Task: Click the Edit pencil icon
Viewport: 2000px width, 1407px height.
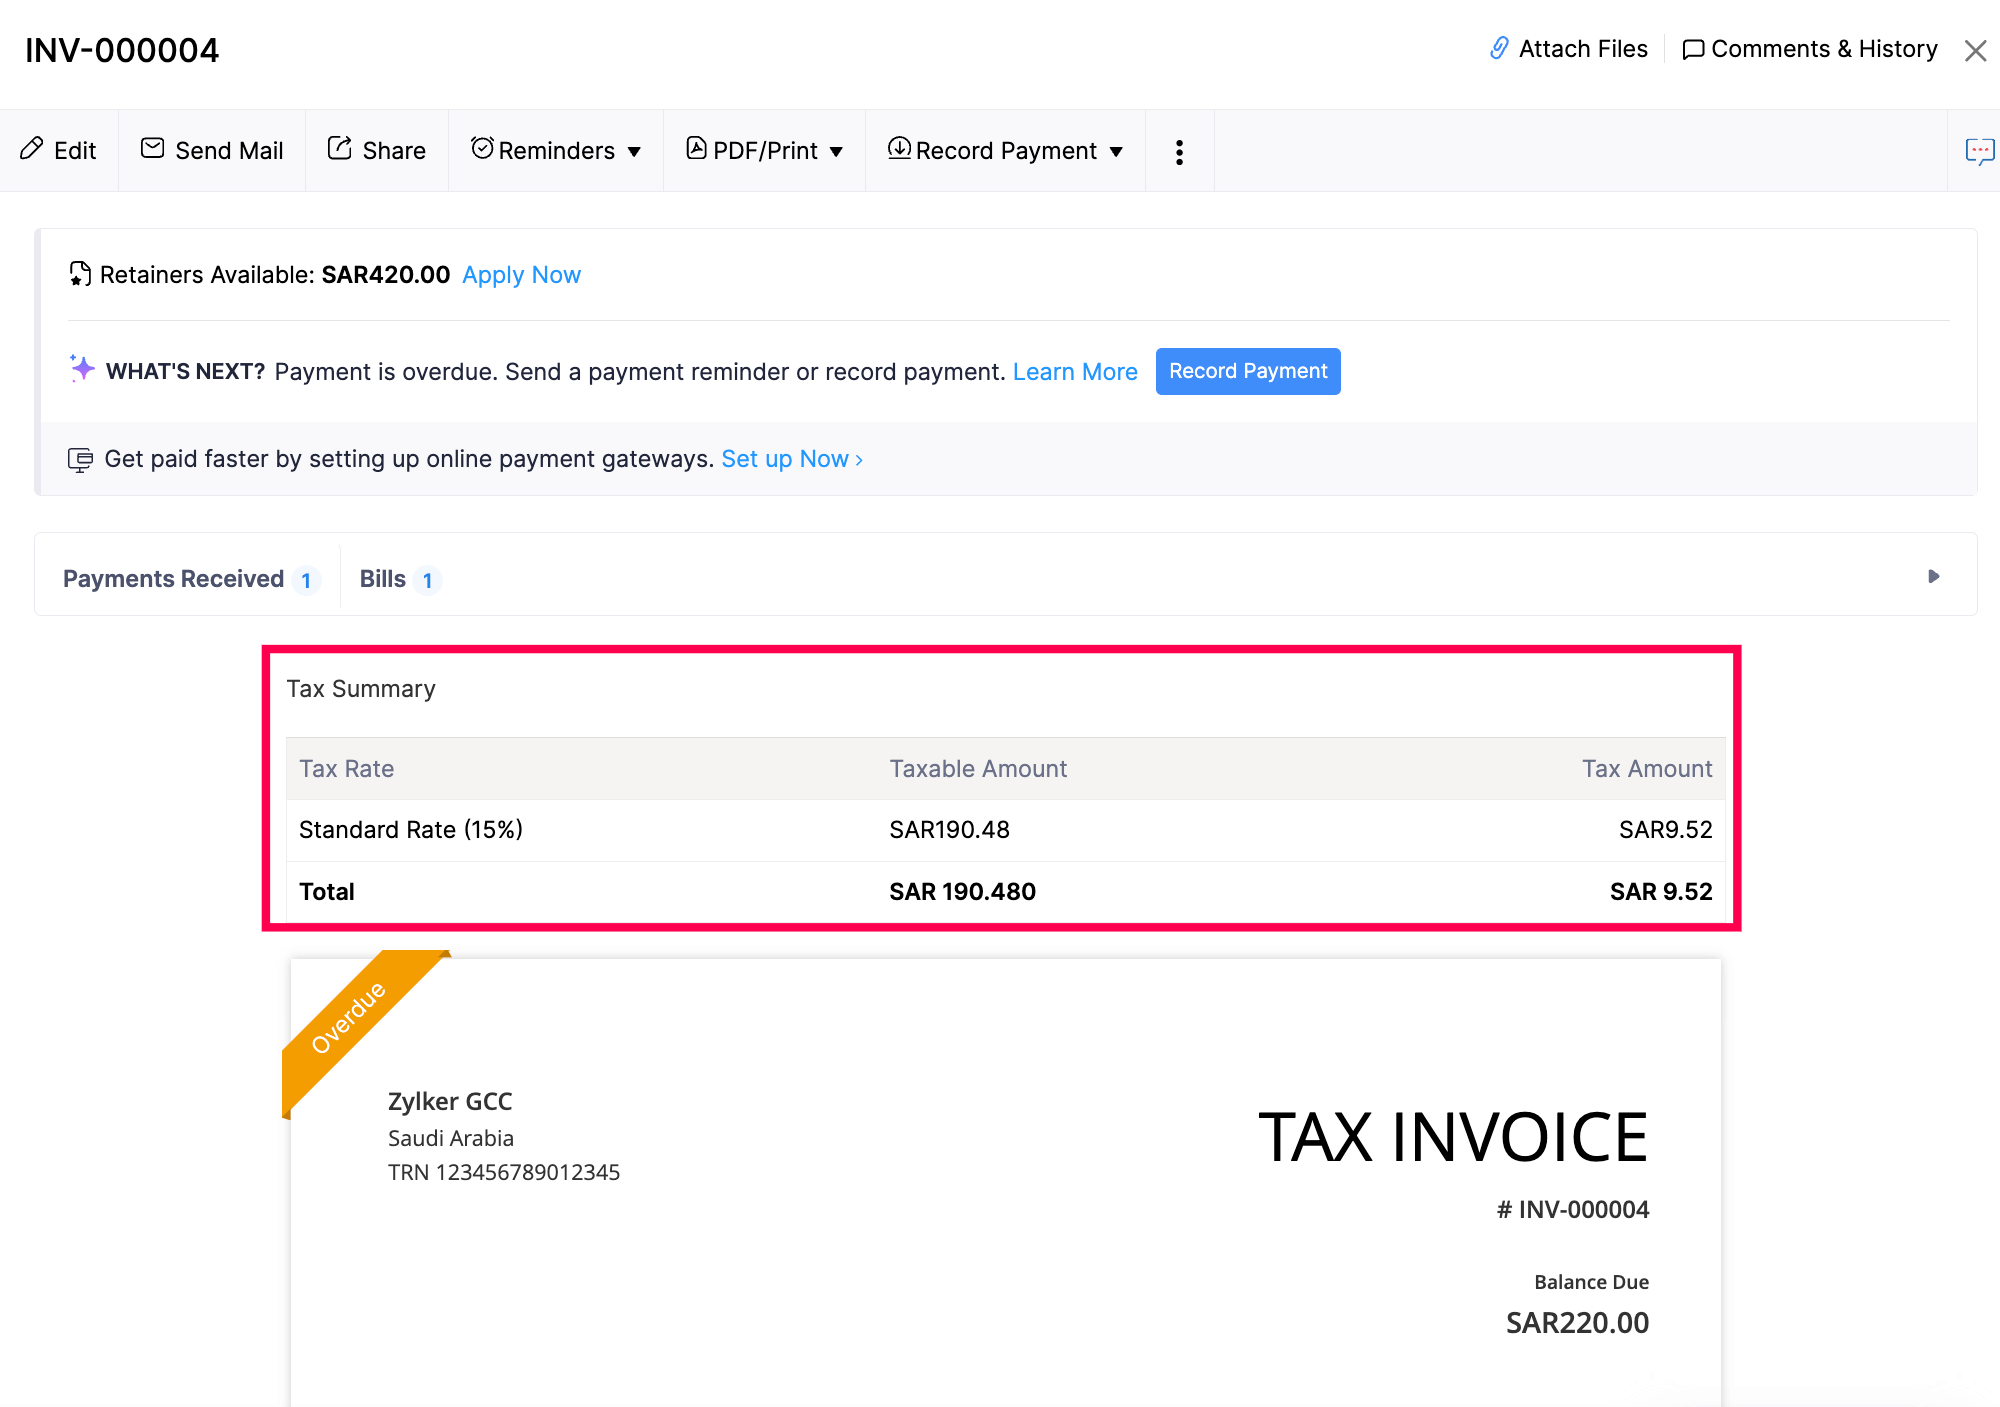Action: (x=33, y=149)
